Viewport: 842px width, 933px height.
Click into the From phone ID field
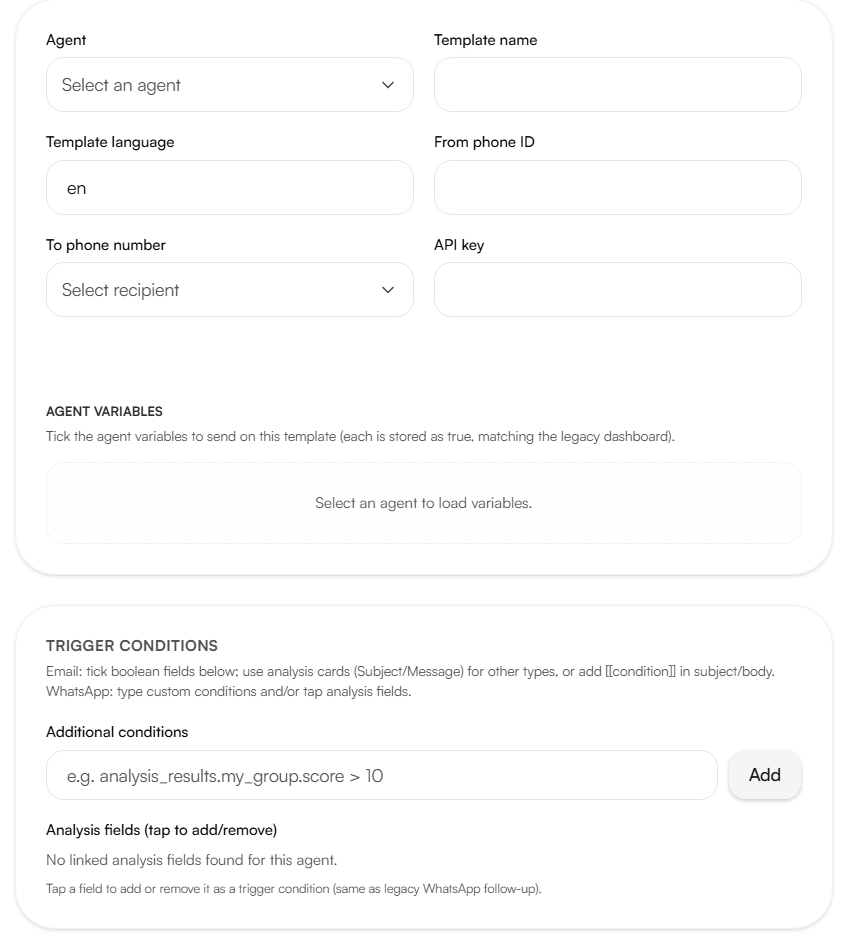(x=618, y=187)
